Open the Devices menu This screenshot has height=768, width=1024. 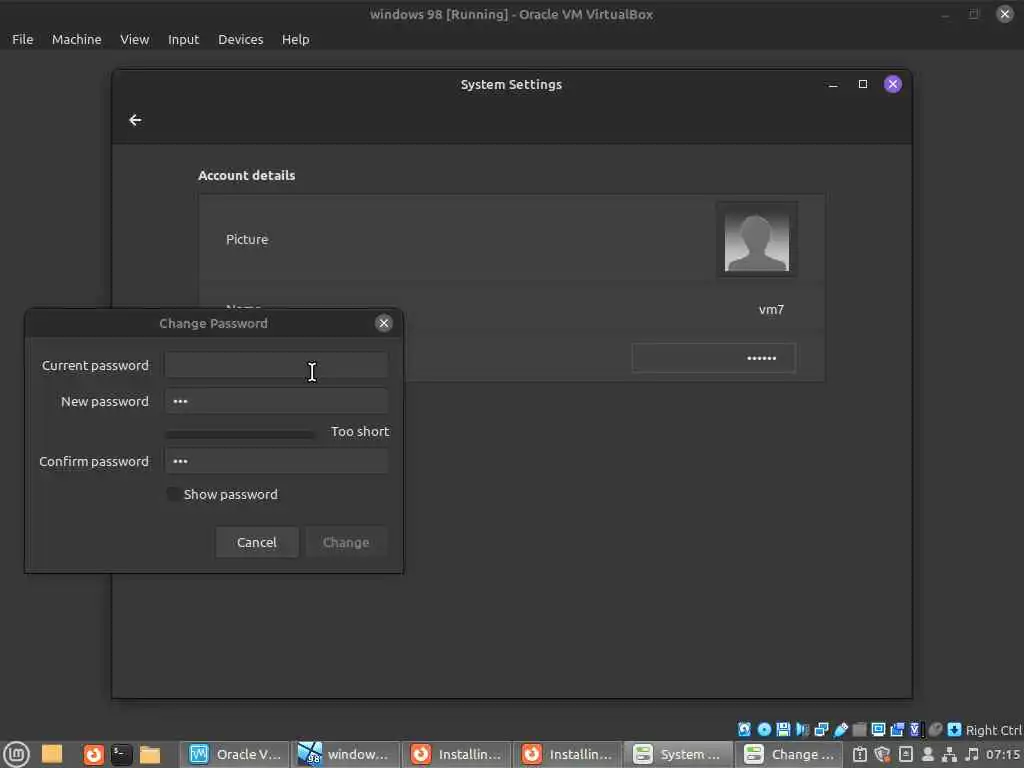point(240,39)
